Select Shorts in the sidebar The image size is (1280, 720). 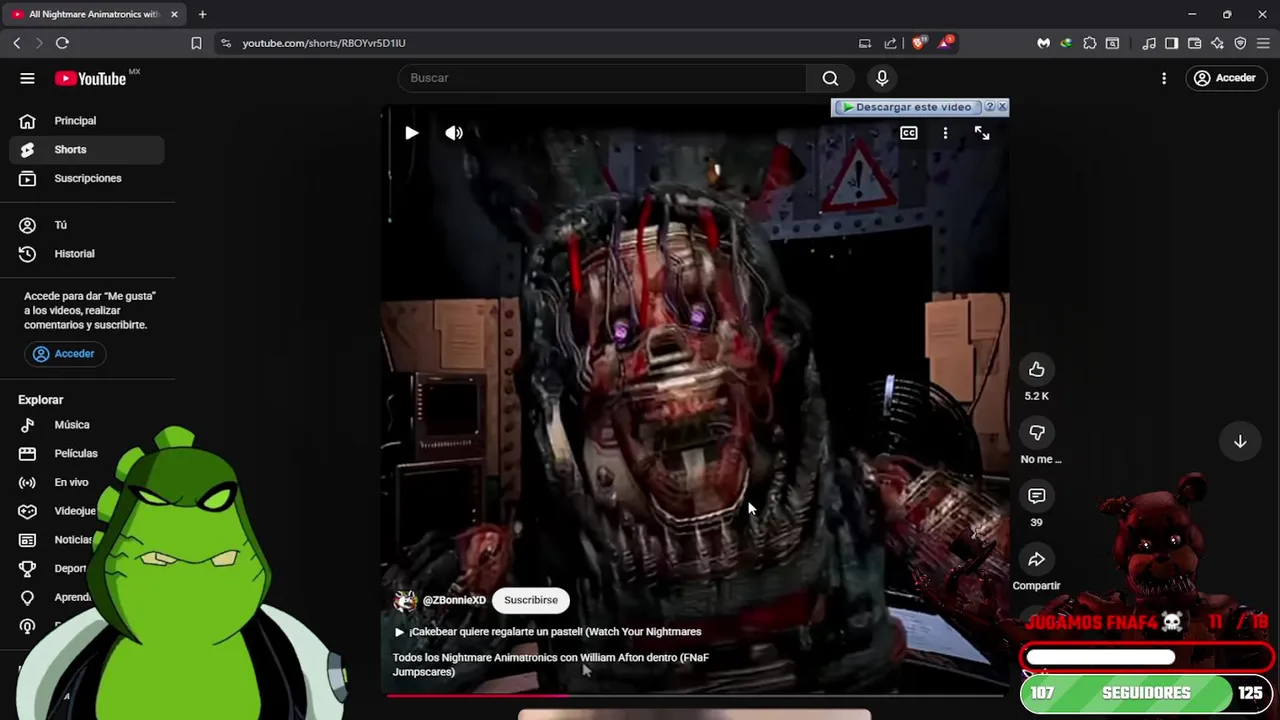click(x=88, y=150)
